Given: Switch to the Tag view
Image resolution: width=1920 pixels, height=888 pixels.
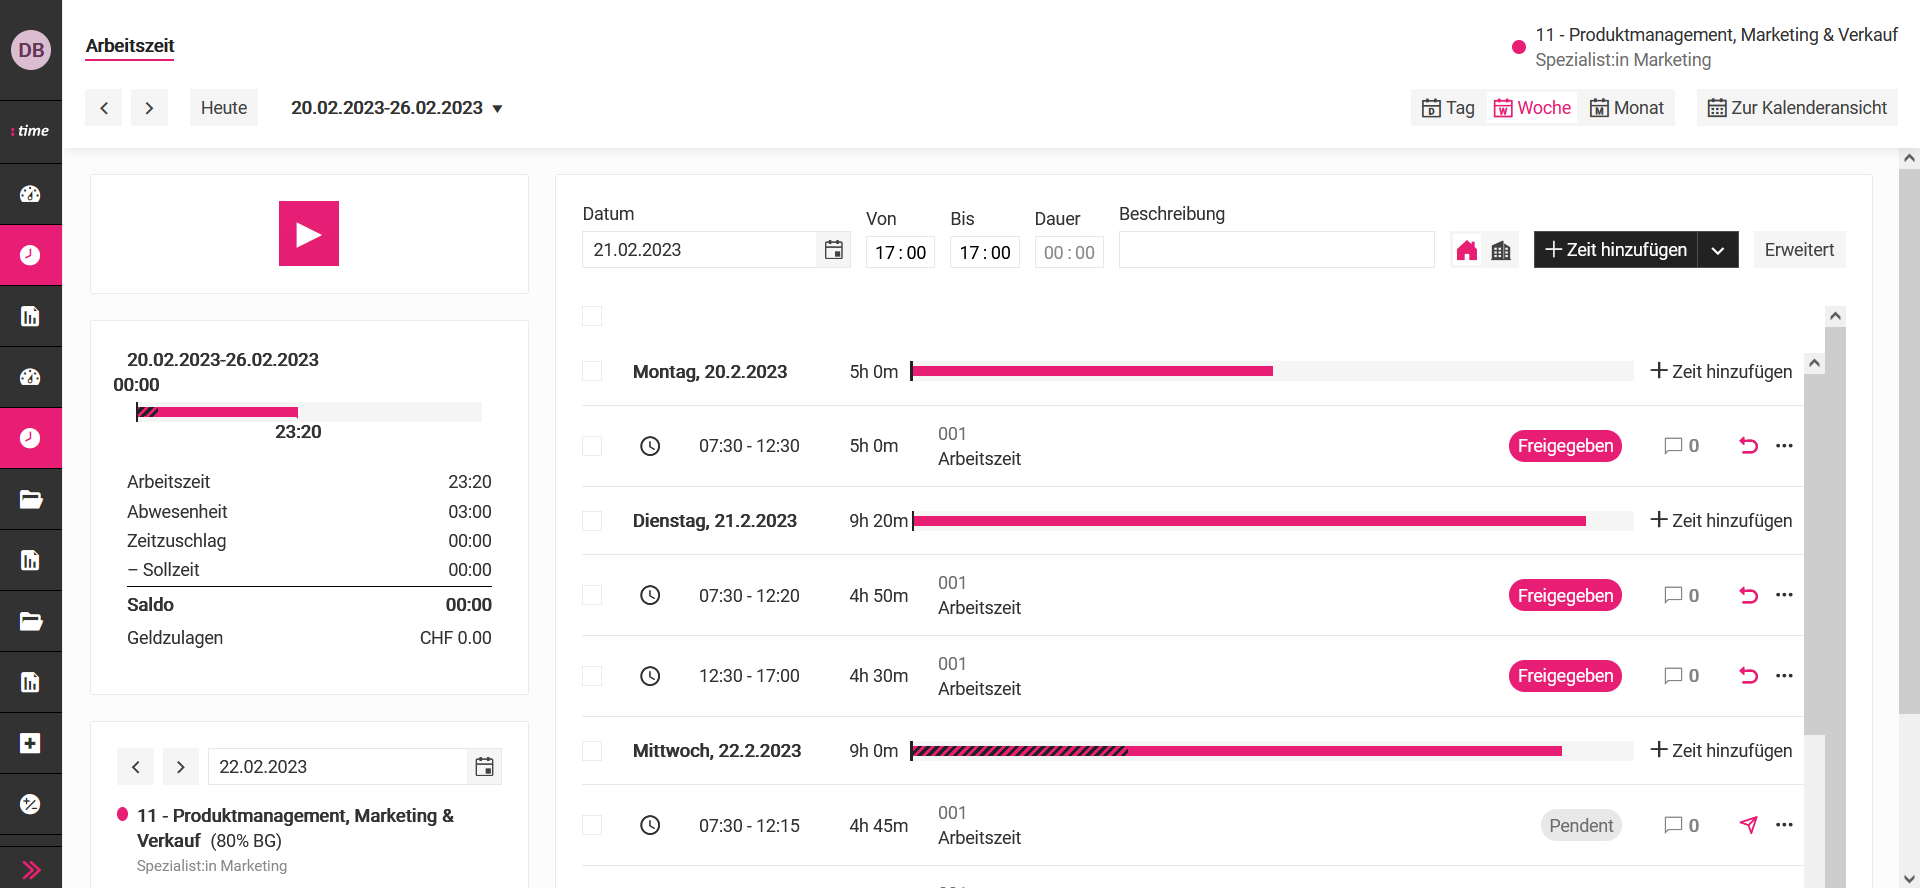Looking at the screenshot, I should (1448, 108).
